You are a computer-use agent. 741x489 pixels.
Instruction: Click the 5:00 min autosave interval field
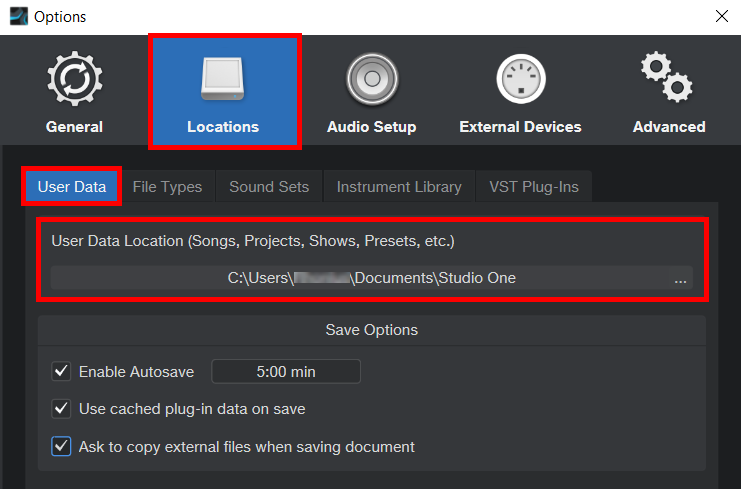pyautogui.click(x=286, y=372)
